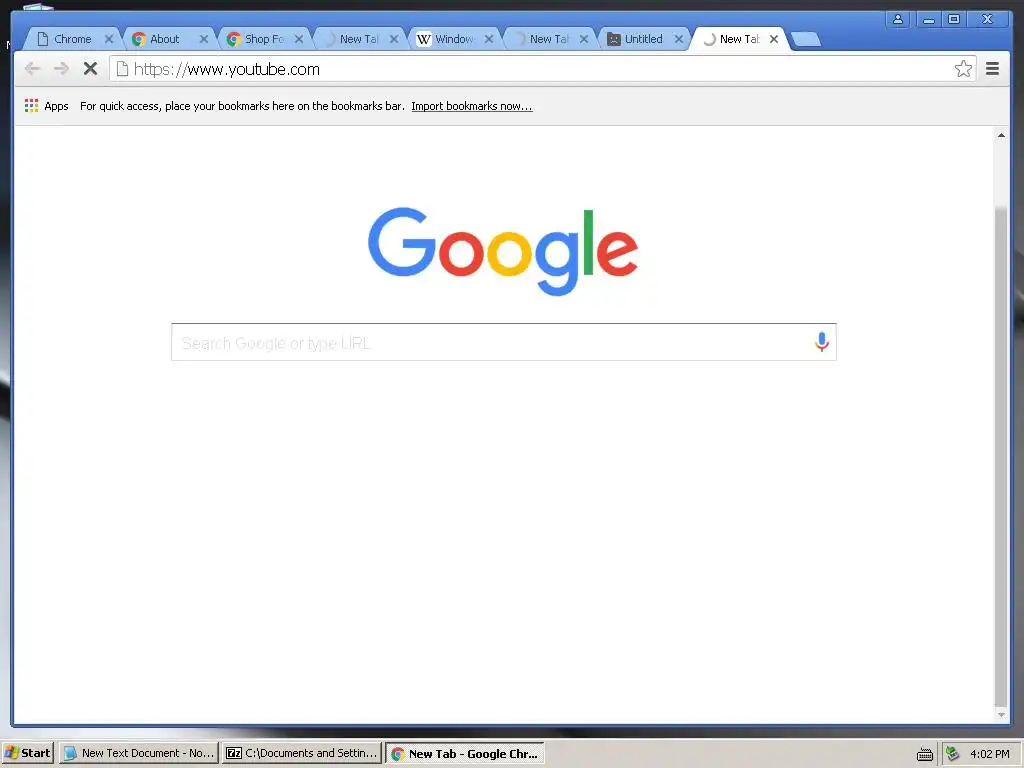
Task: Close the active New Tab
Action: (x=774, y=39)
